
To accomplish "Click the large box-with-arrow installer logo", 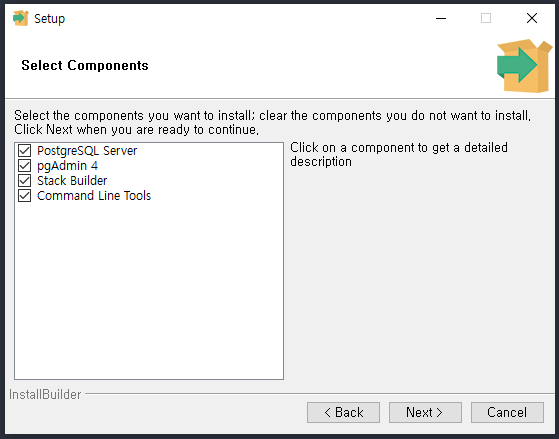I will [x=524, y=66].
